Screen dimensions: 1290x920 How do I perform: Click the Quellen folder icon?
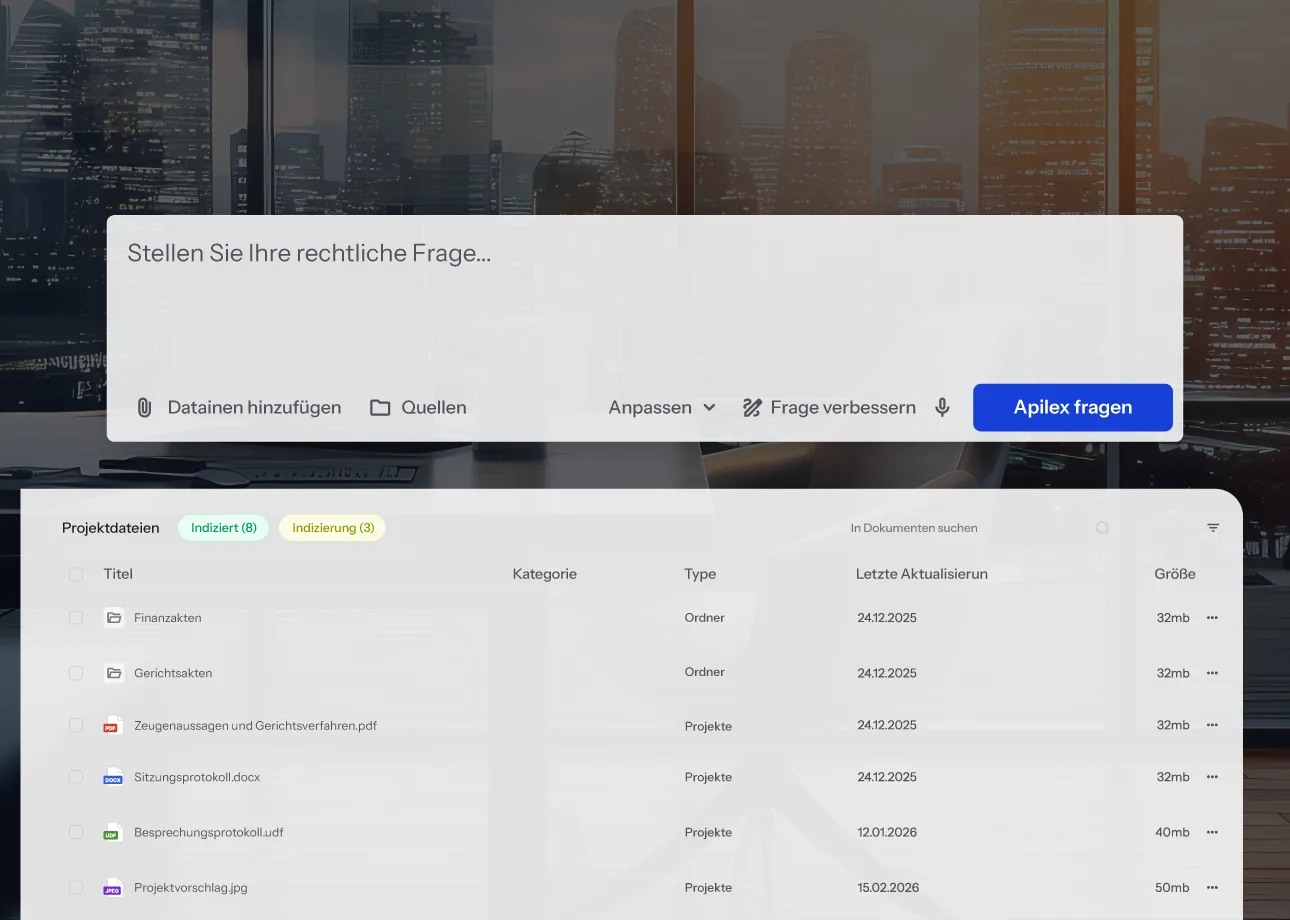click(x=380, y=408)
